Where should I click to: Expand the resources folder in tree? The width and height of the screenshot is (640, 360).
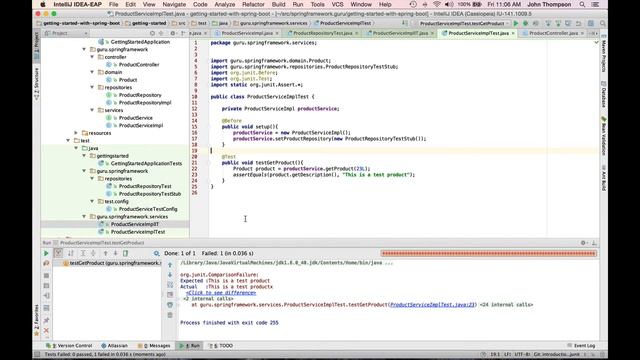(76, 133)
